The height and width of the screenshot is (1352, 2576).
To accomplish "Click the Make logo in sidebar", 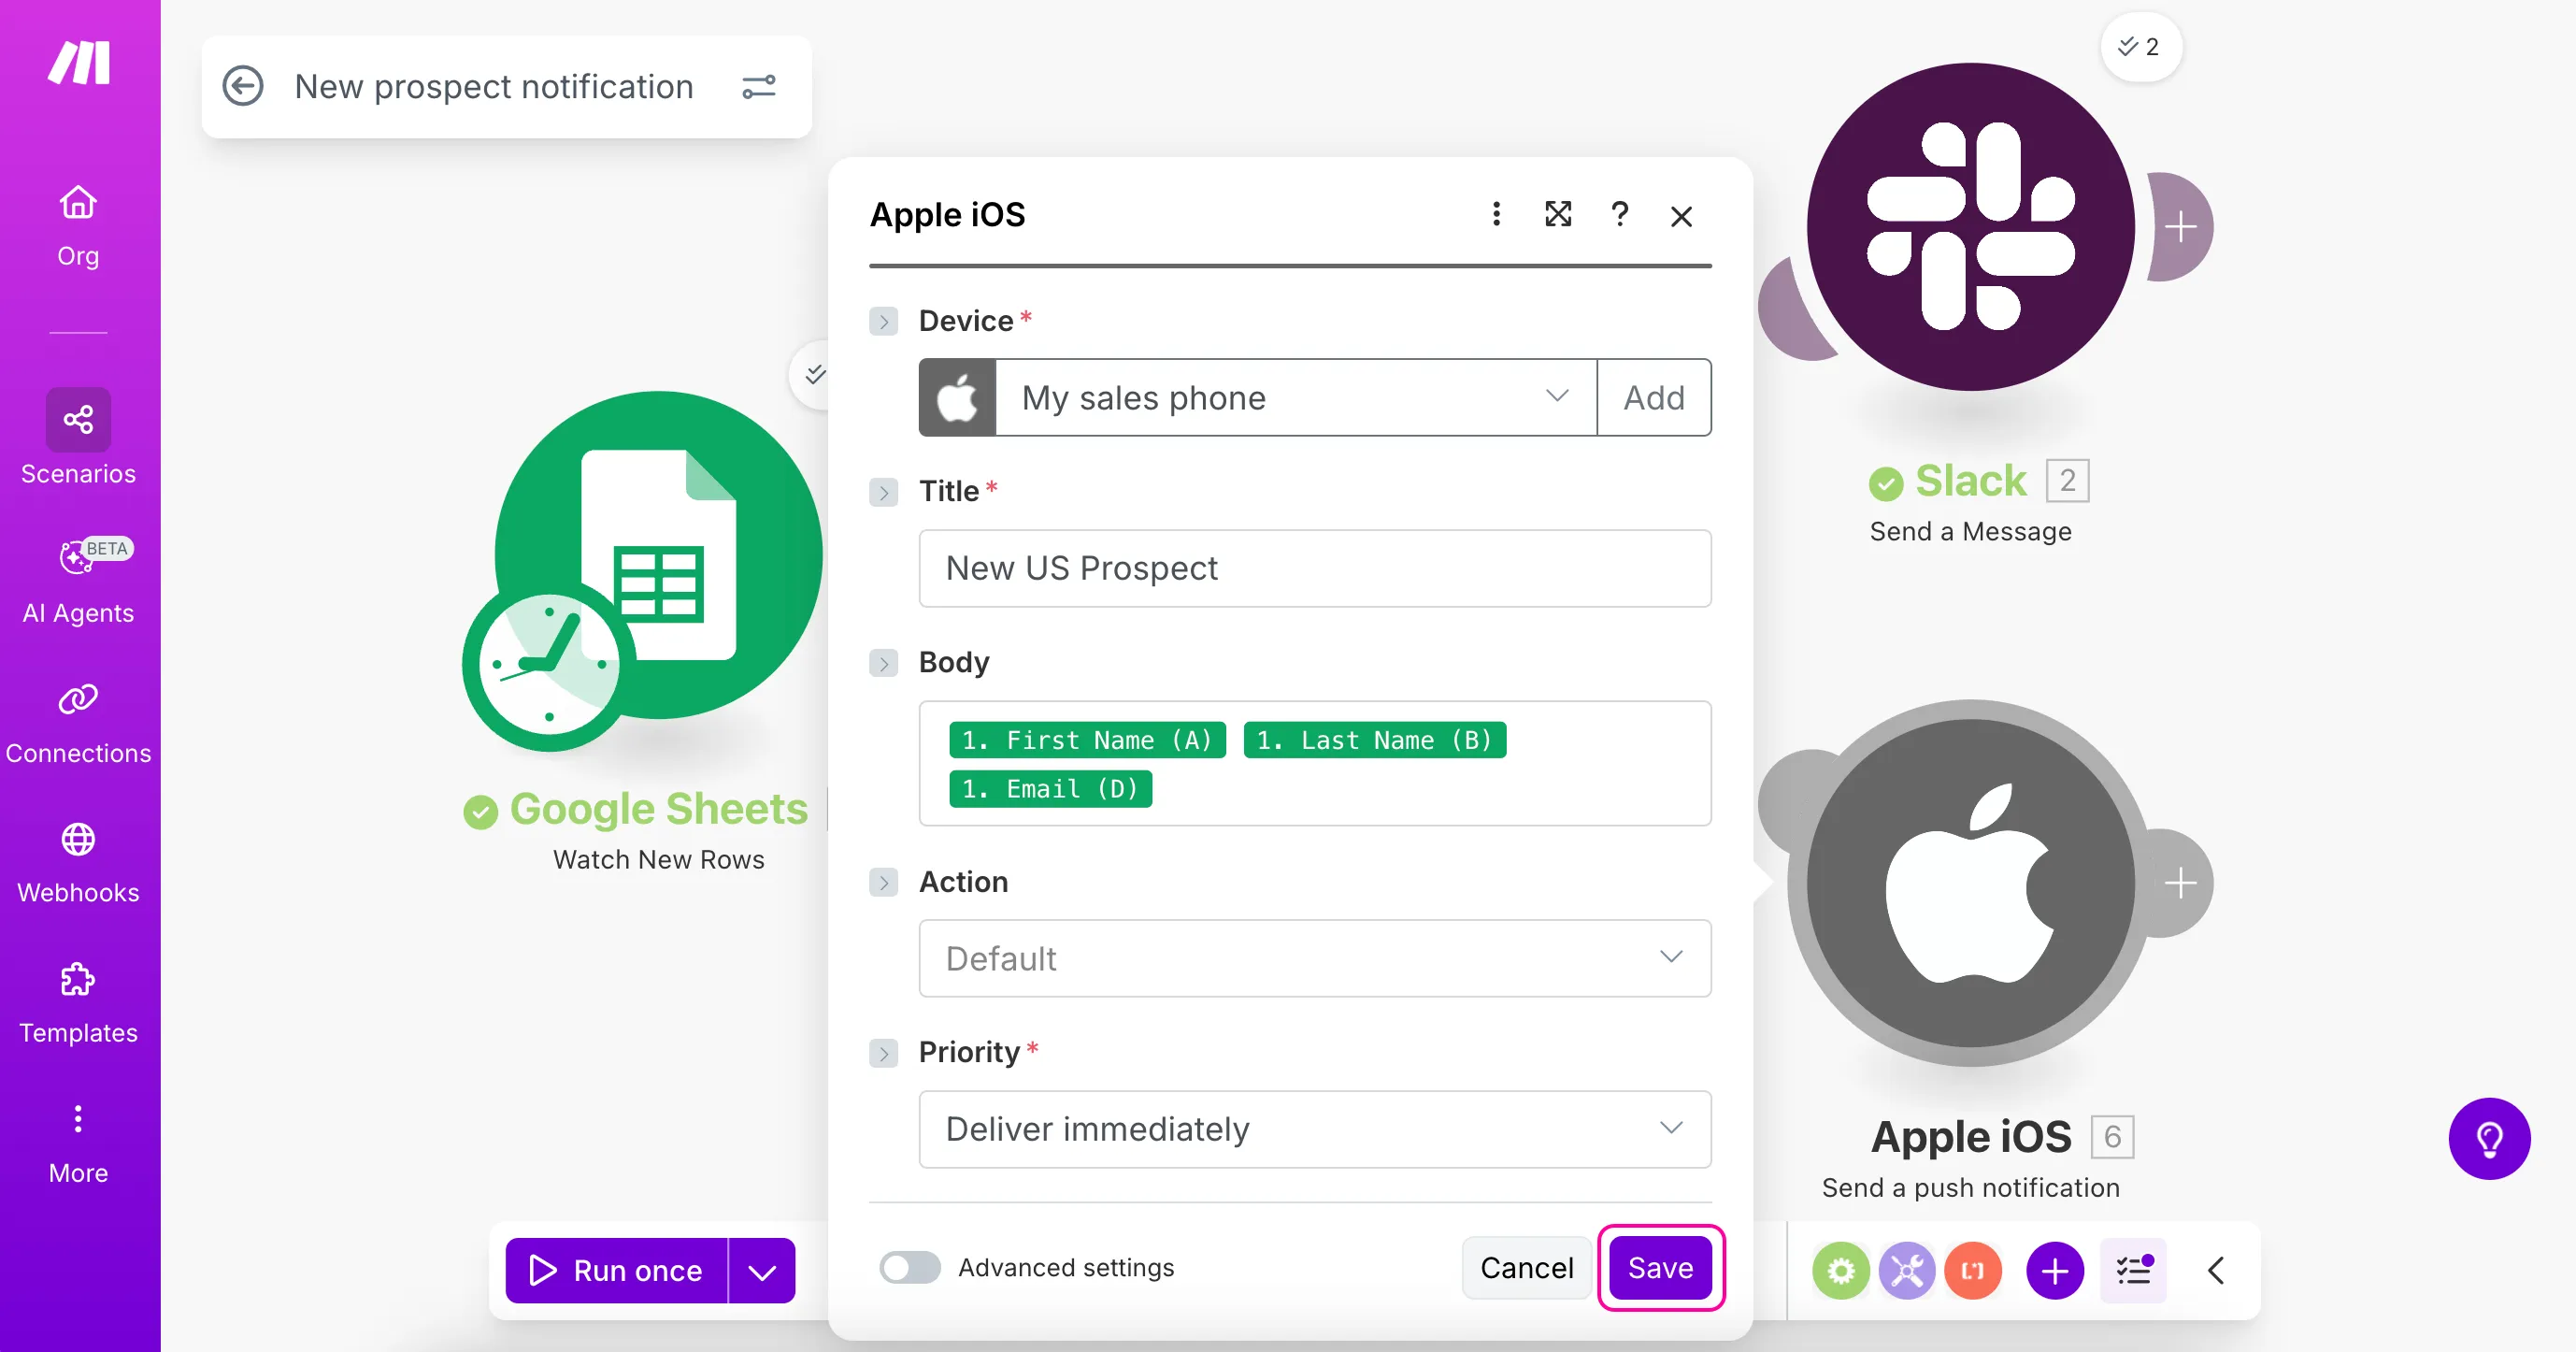I will point(79,63).
